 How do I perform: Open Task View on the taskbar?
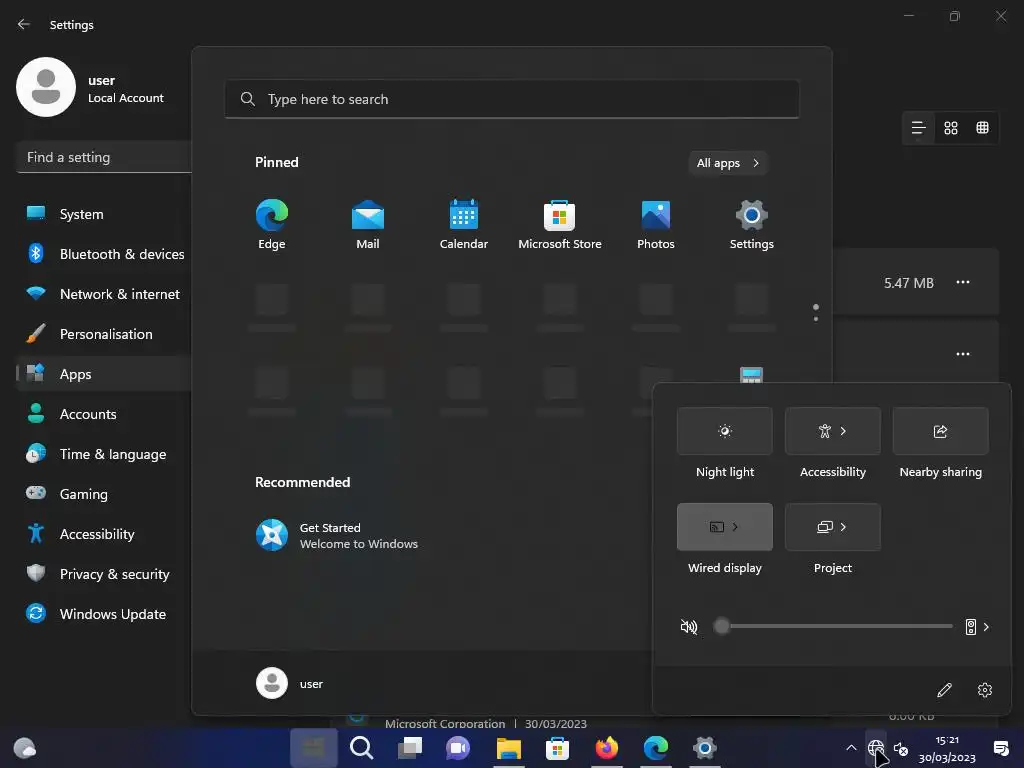coord(410,747)
